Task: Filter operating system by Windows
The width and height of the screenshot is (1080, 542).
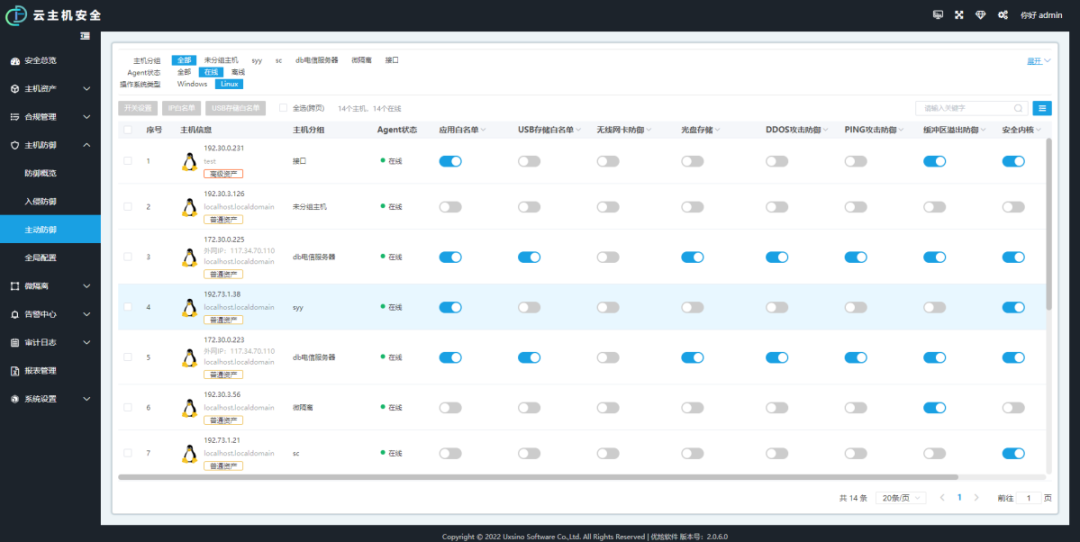Action: point(192,84)
